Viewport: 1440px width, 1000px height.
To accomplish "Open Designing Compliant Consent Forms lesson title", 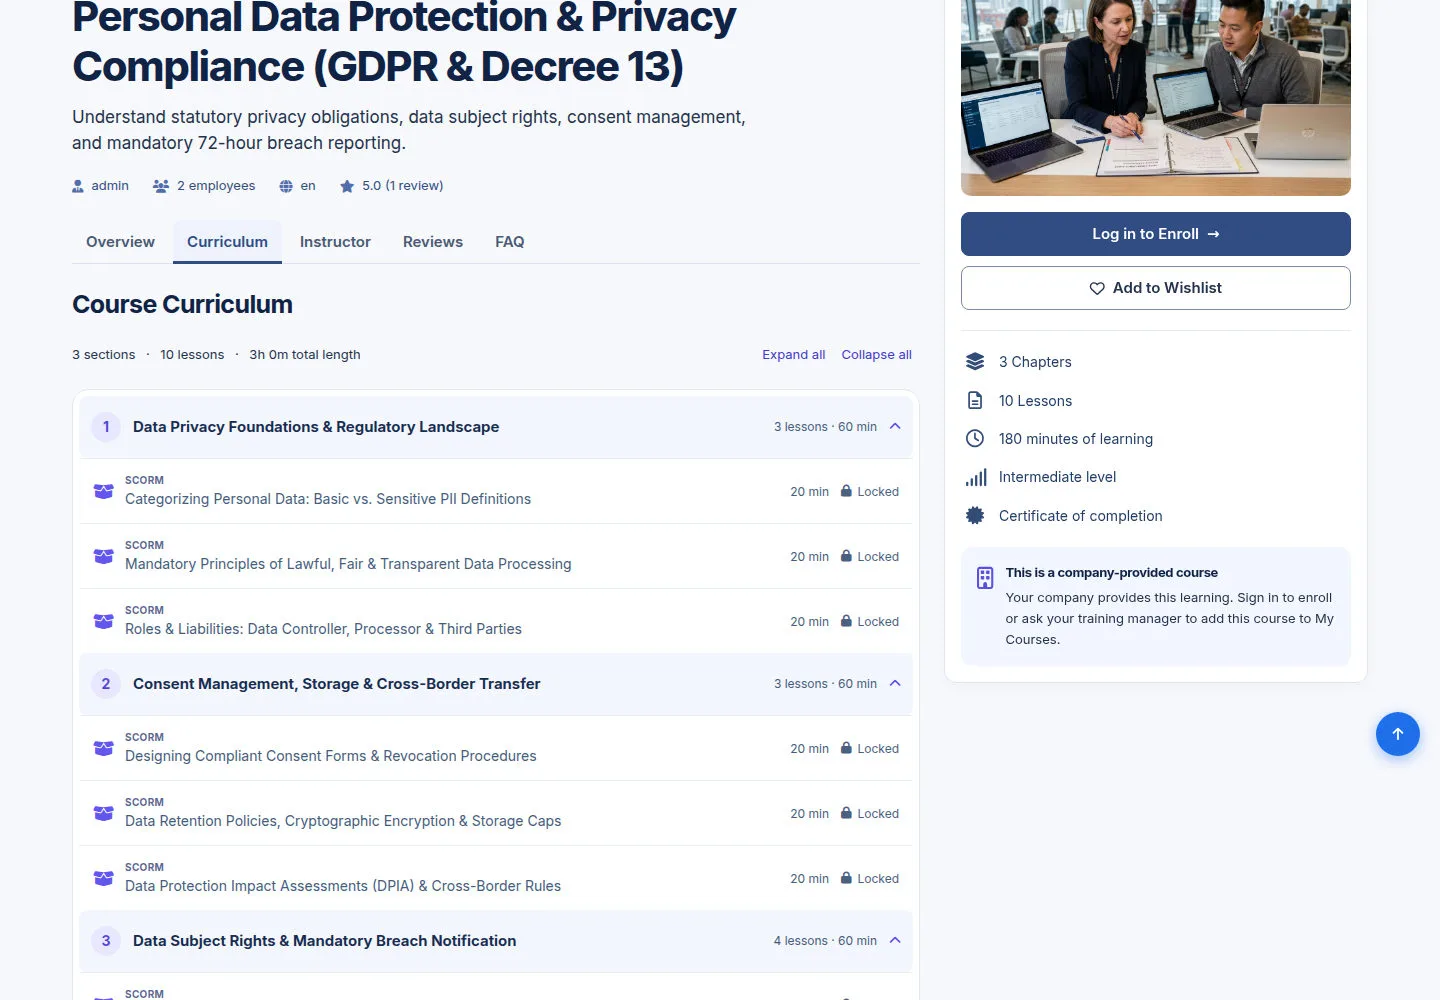I will pyautogui.click(x=331, y=756).
